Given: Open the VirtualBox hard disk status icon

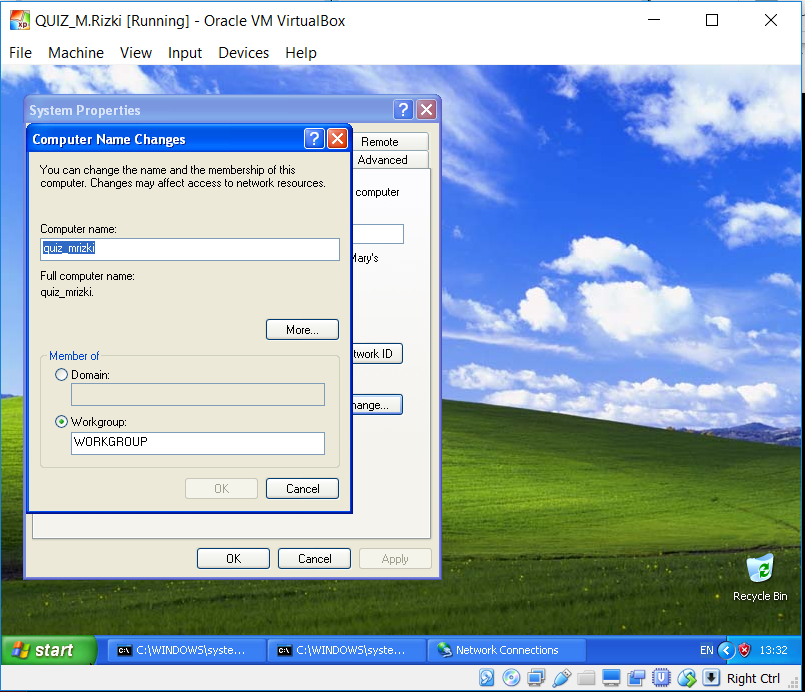Looking at the screenshot, I should point(487,677).
